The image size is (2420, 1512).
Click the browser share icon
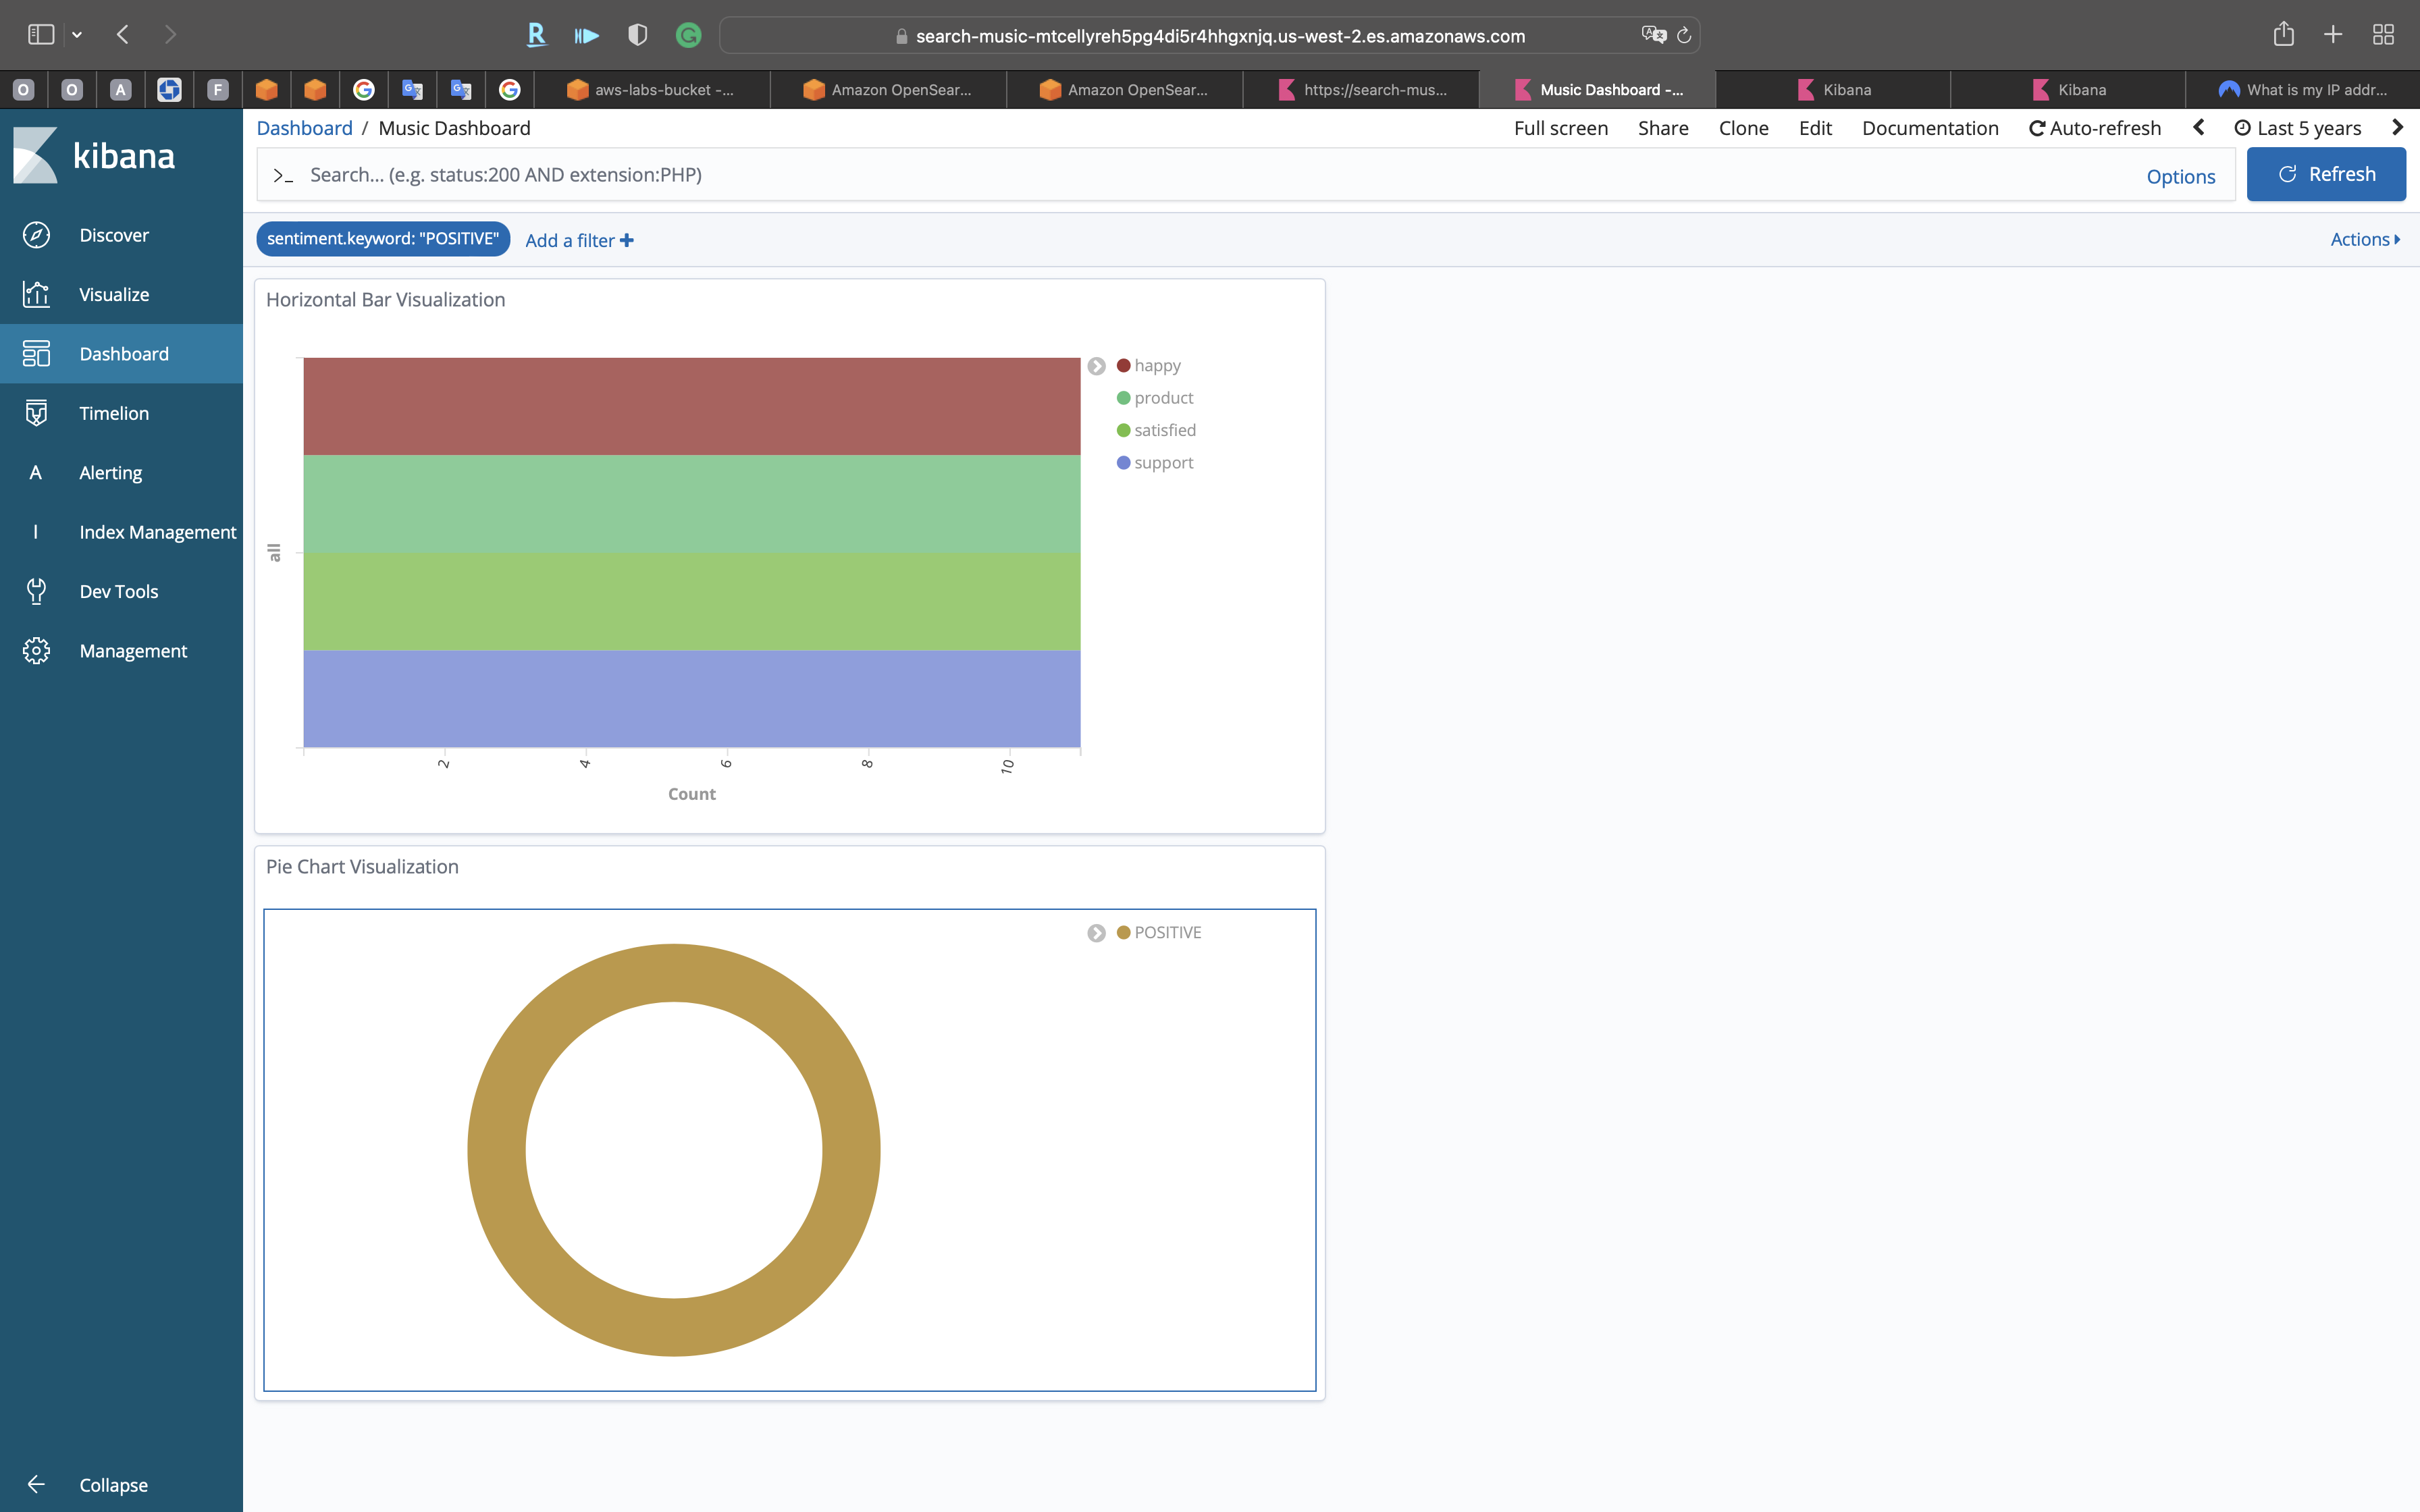[x=2283, y=35]
